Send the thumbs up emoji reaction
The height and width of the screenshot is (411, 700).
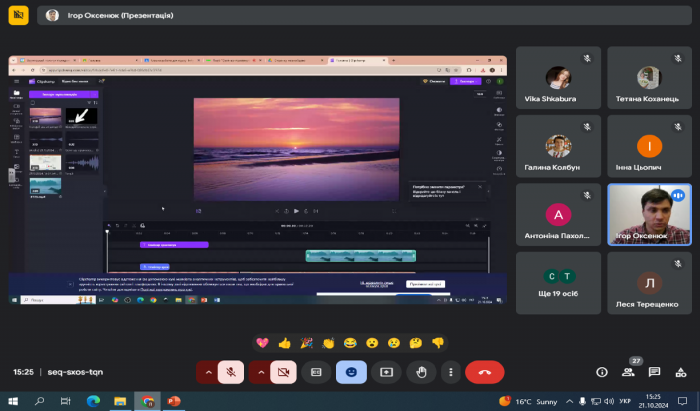285,342
